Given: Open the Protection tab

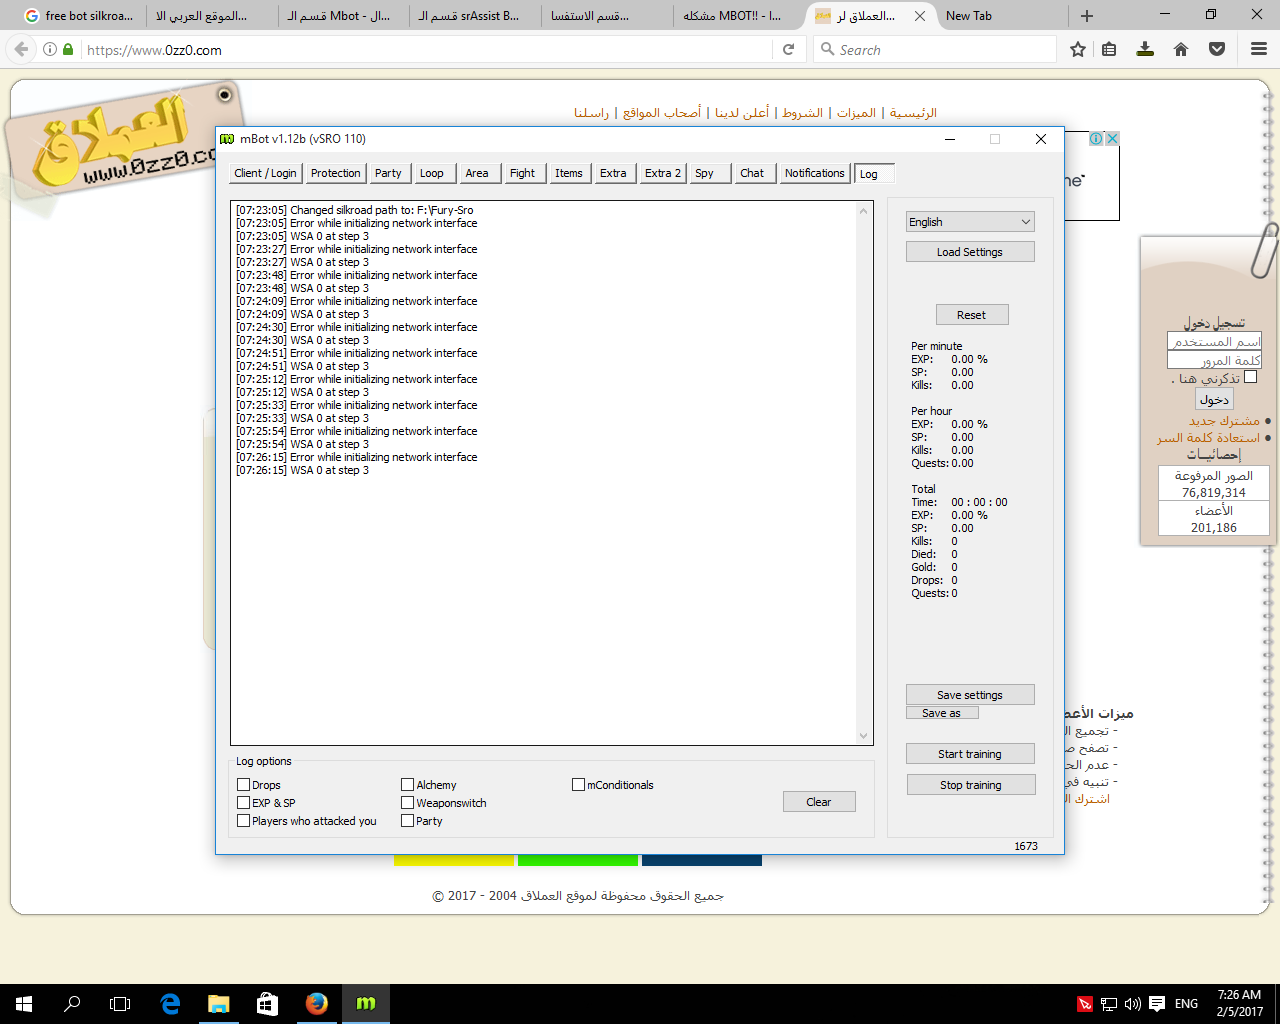Looking at the screenshot, I should (335, 173).
